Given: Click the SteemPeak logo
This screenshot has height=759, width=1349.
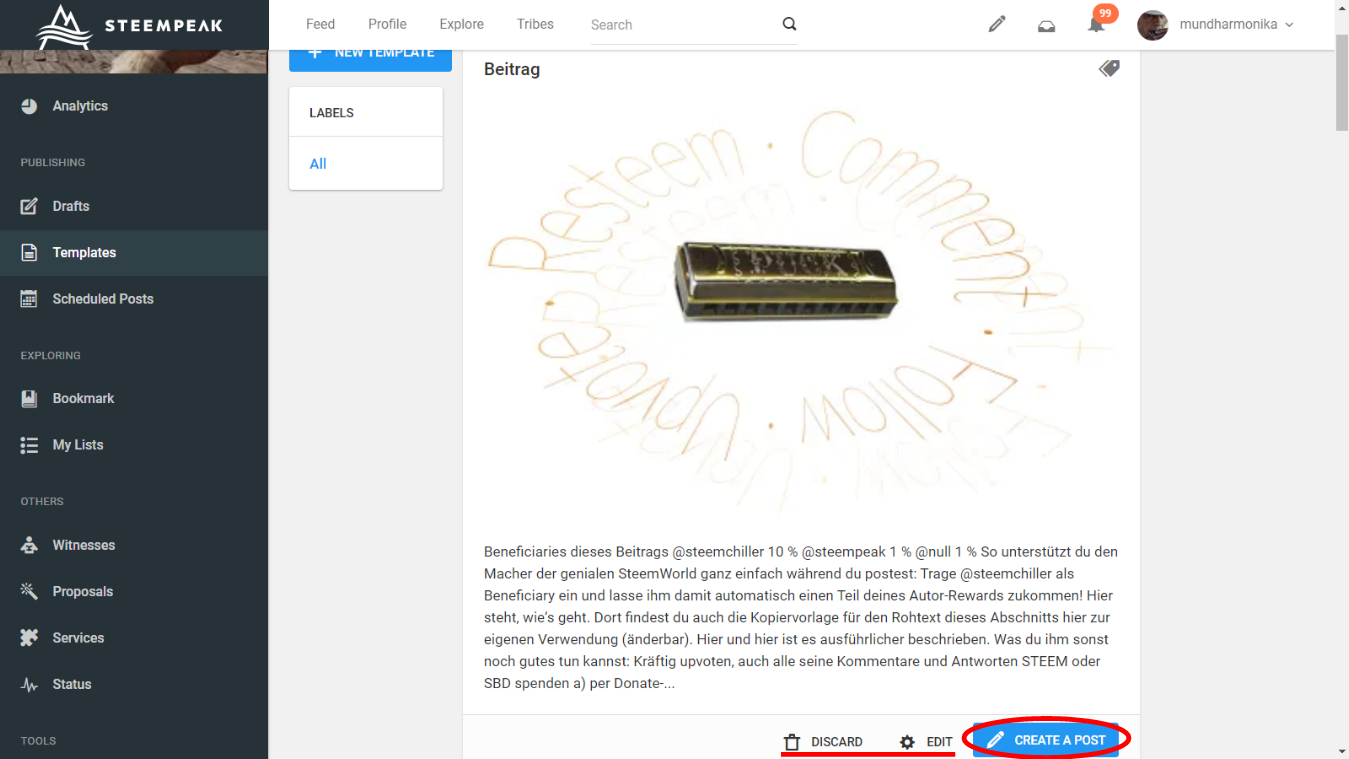Looking at the screenshot, I should pos(130,25).
